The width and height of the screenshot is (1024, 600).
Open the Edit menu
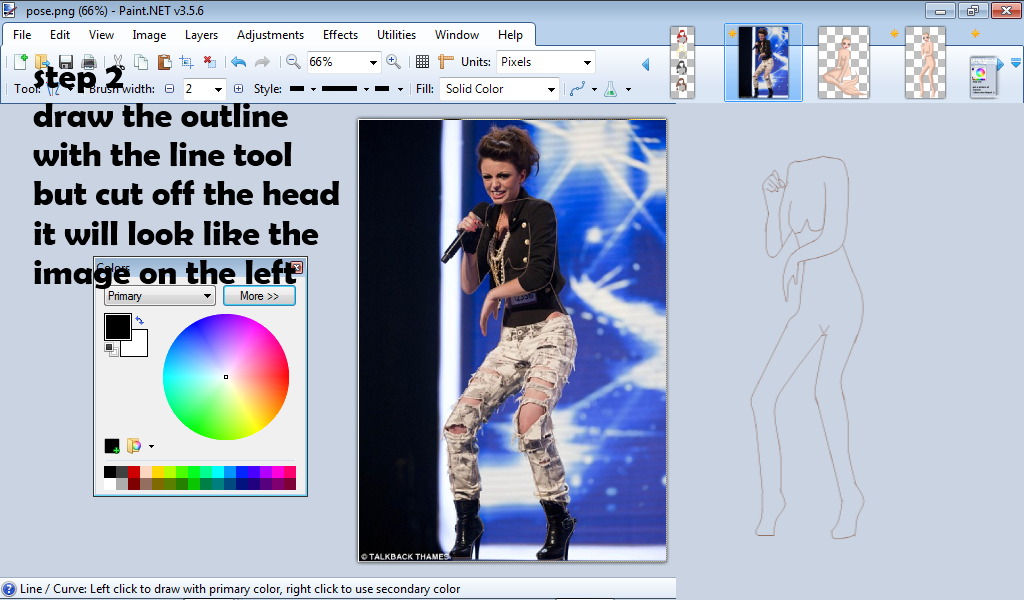[x=60, y=35]
